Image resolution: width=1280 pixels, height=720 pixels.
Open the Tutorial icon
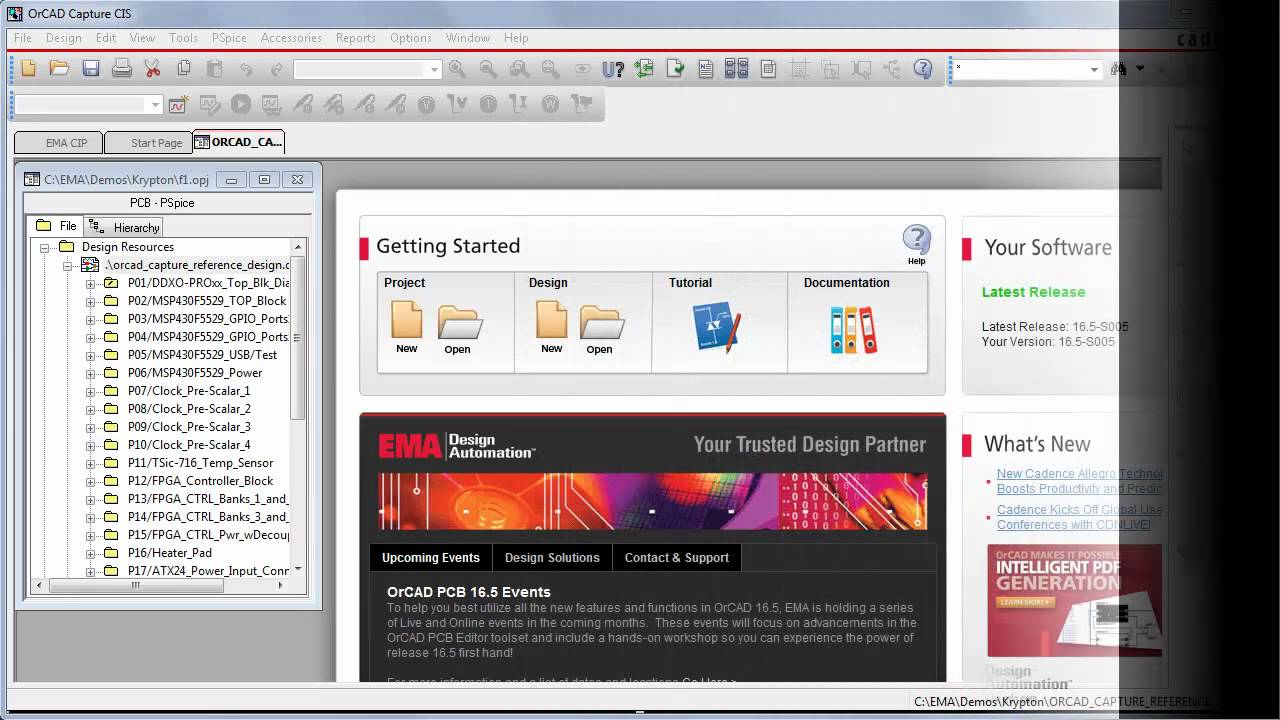717,327
